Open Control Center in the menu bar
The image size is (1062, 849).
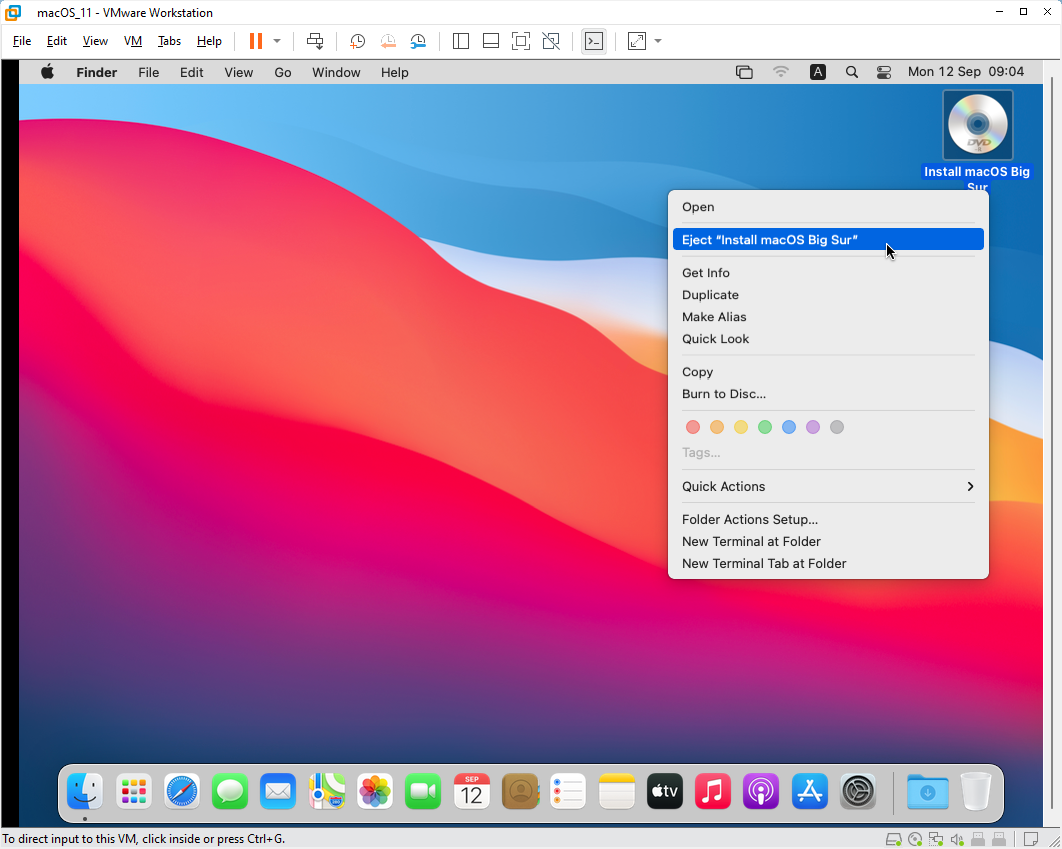pyautogui.click(x=884, y=72)
